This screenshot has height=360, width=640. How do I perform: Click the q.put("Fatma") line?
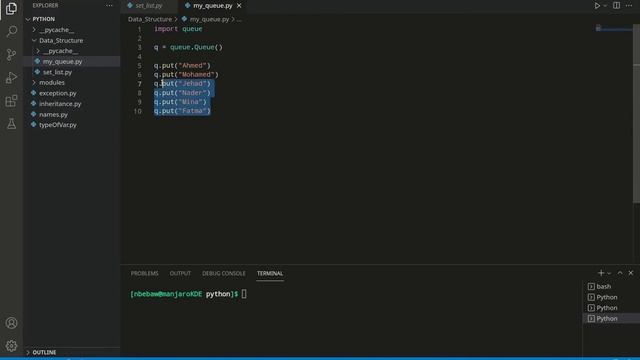[x=182, y=111]
